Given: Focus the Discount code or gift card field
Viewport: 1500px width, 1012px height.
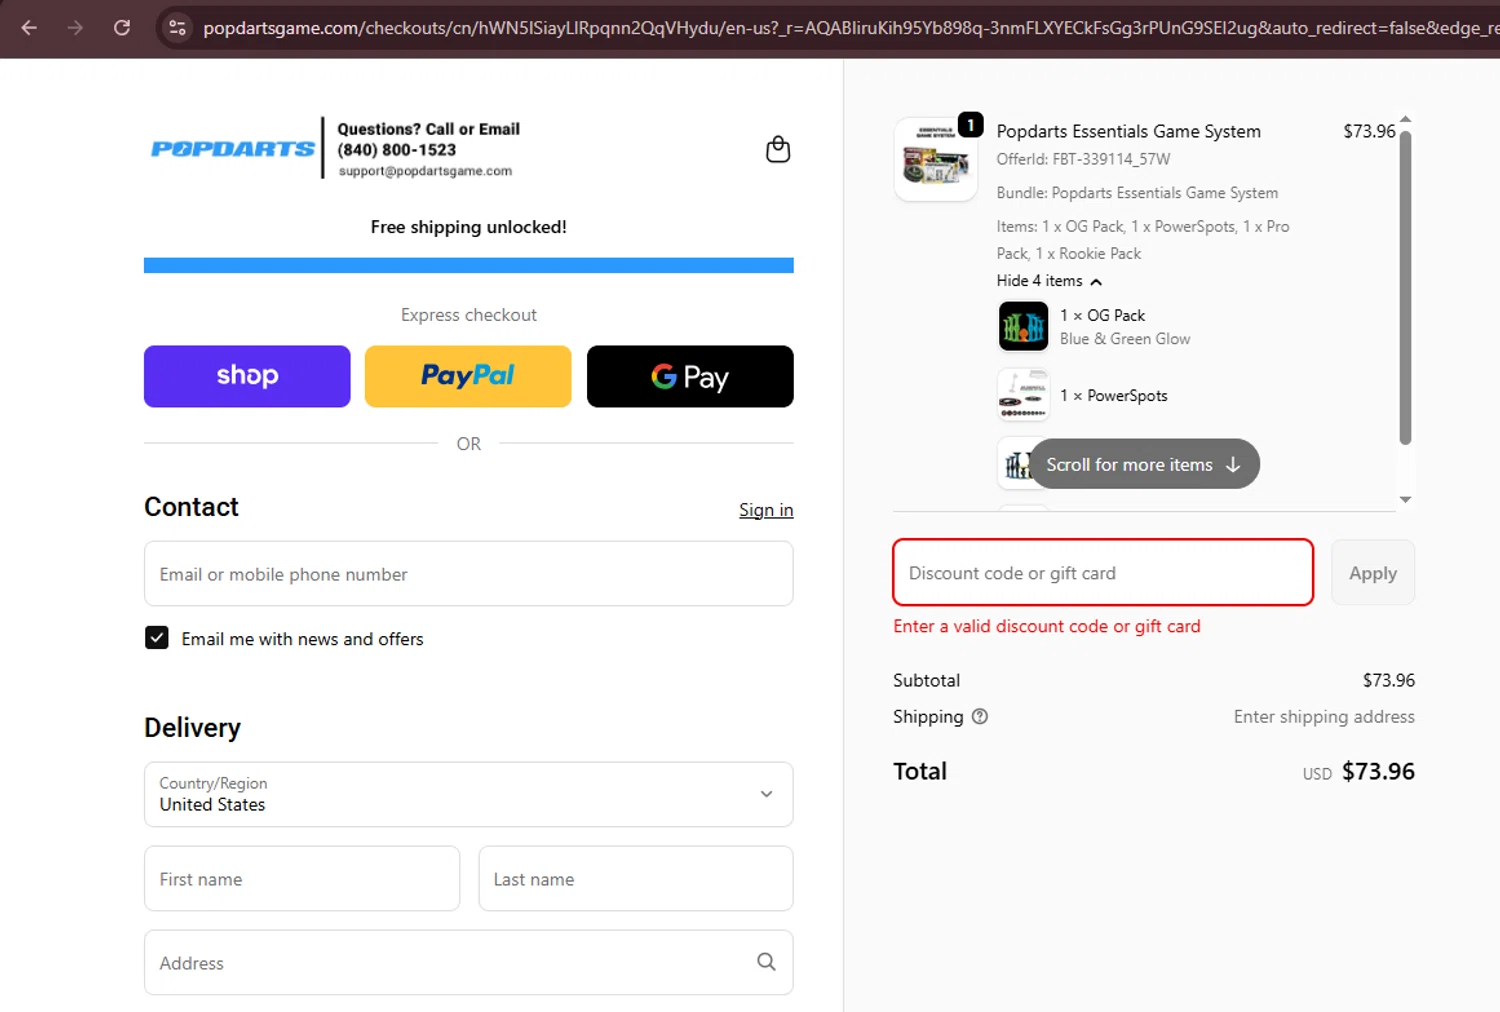Looking at the screenshot, I should click(x=1103, y=573).
